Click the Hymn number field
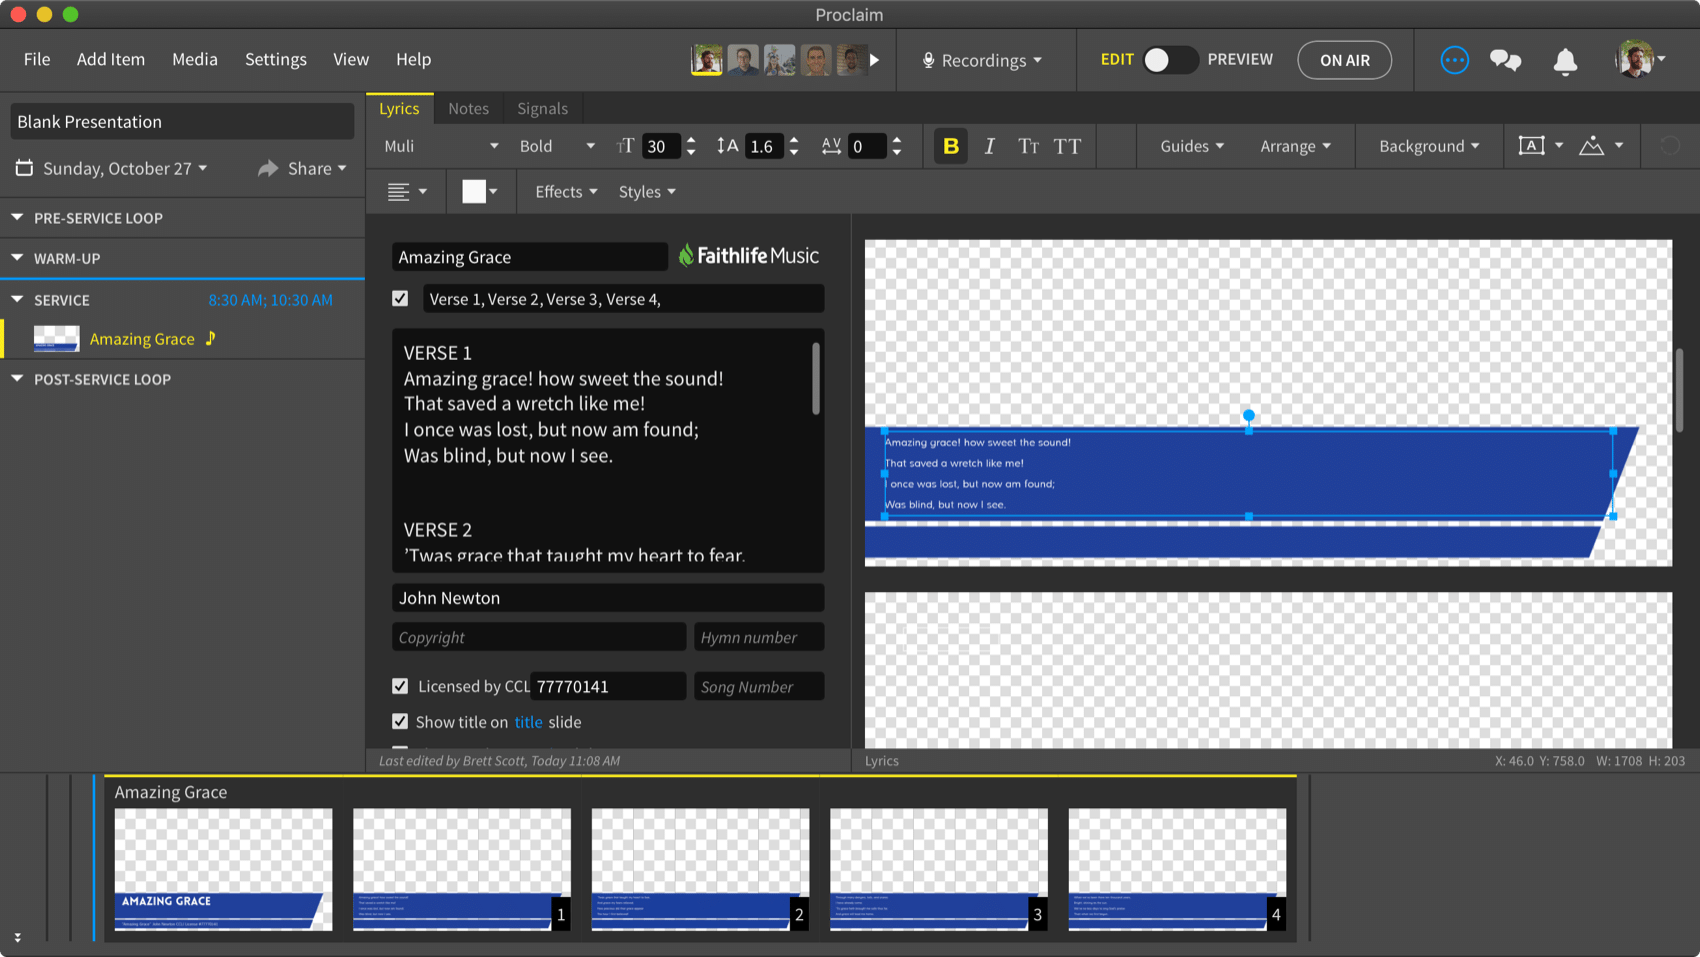Image resolution: width=1700 pixels, height=957 pixels. (759, 637)
